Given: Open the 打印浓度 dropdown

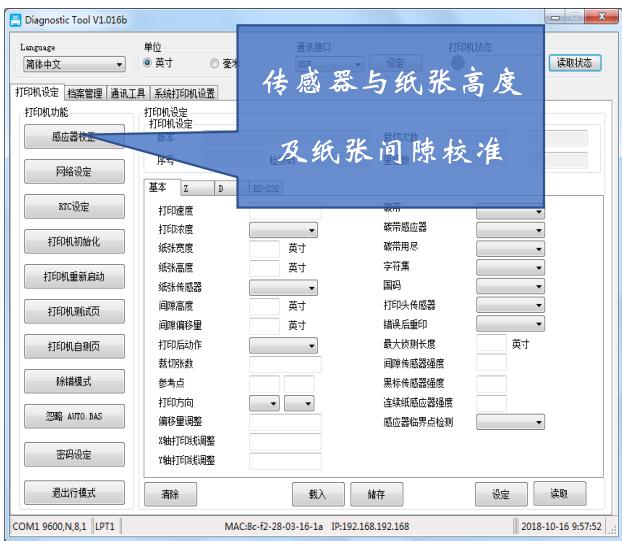Looking at the screenshot, I should [283, 230].
